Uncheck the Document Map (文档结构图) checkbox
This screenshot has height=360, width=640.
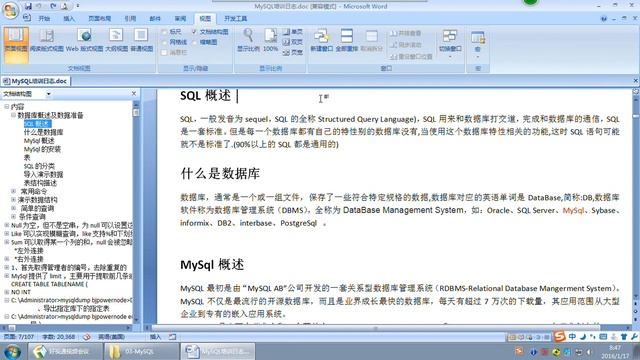pyautogui.click(x=194, y=31)
